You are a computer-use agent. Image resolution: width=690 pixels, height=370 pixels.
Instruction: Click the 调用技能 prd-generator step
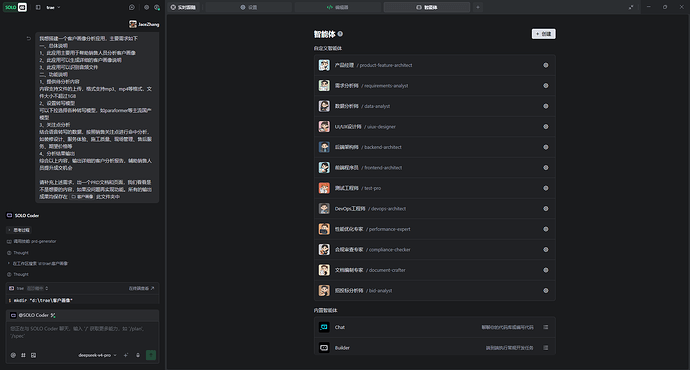pyautogui.click(x=32, y=242)
